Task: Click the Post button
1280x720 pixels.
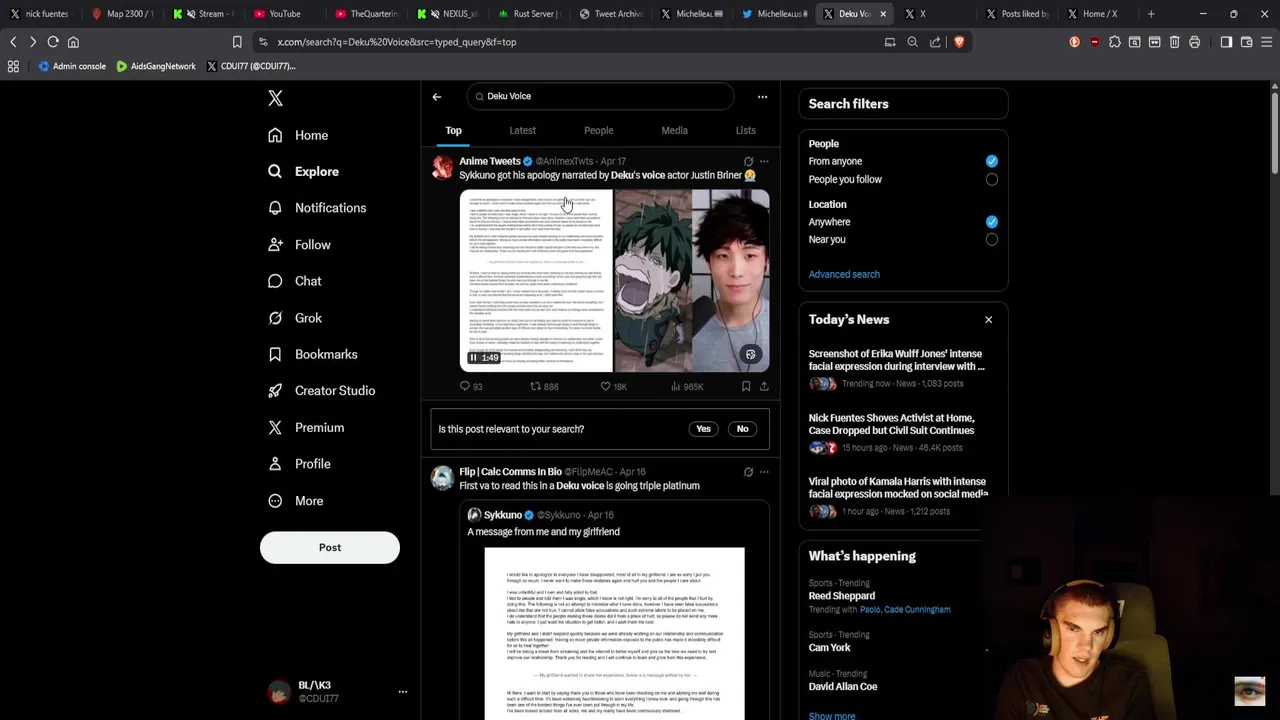Action: (330, 548)
